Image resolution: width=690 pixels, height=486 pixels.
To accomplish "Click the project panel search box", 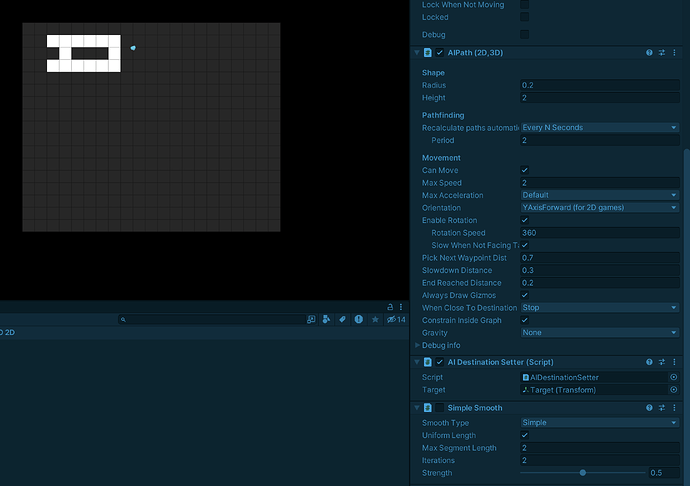I will point(211,320).
